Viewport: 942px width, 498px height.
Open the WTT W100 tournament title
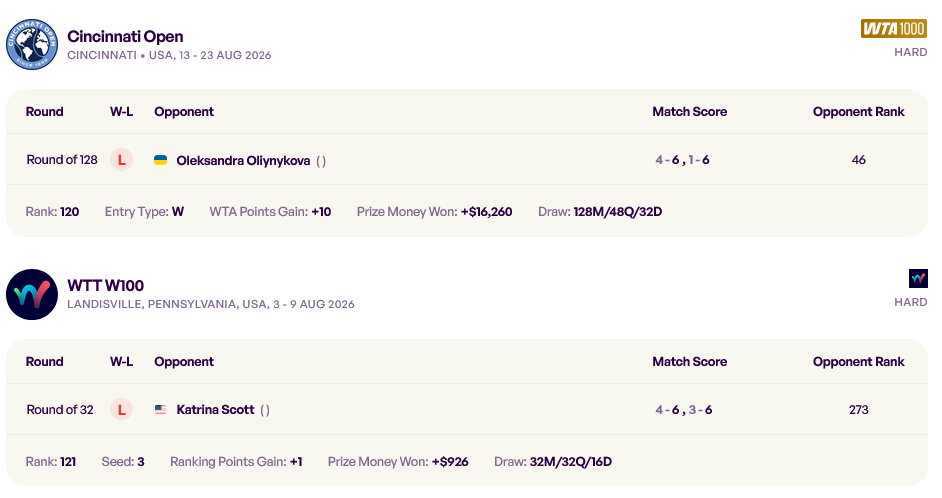pyautogui.click(x=106, y=285)
